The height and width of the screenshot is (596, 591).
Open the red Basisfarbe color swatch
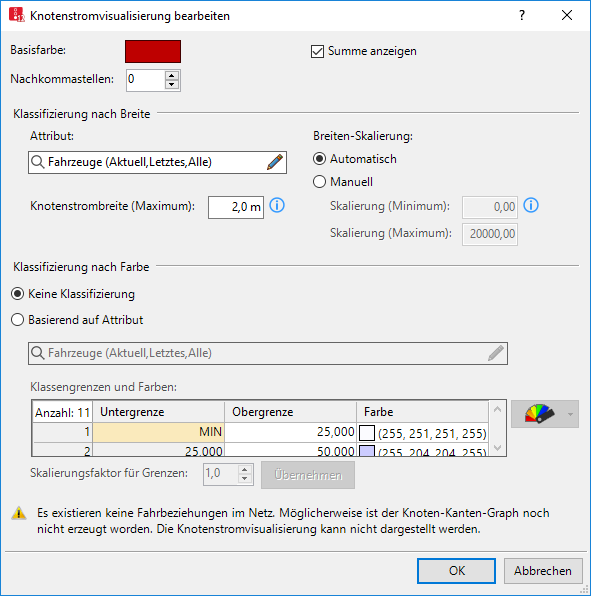coord(153,51)
